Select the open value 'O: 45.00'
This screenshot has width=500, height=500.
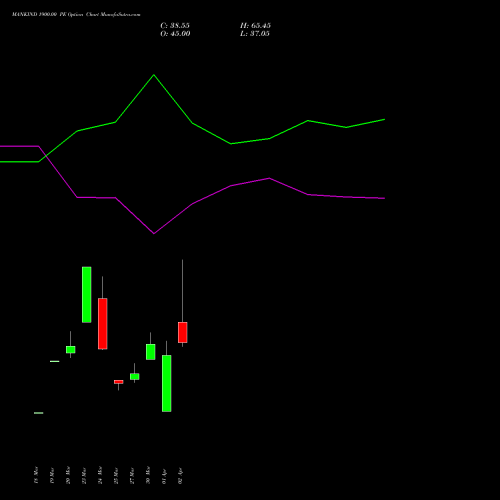[x=175, y=34]
